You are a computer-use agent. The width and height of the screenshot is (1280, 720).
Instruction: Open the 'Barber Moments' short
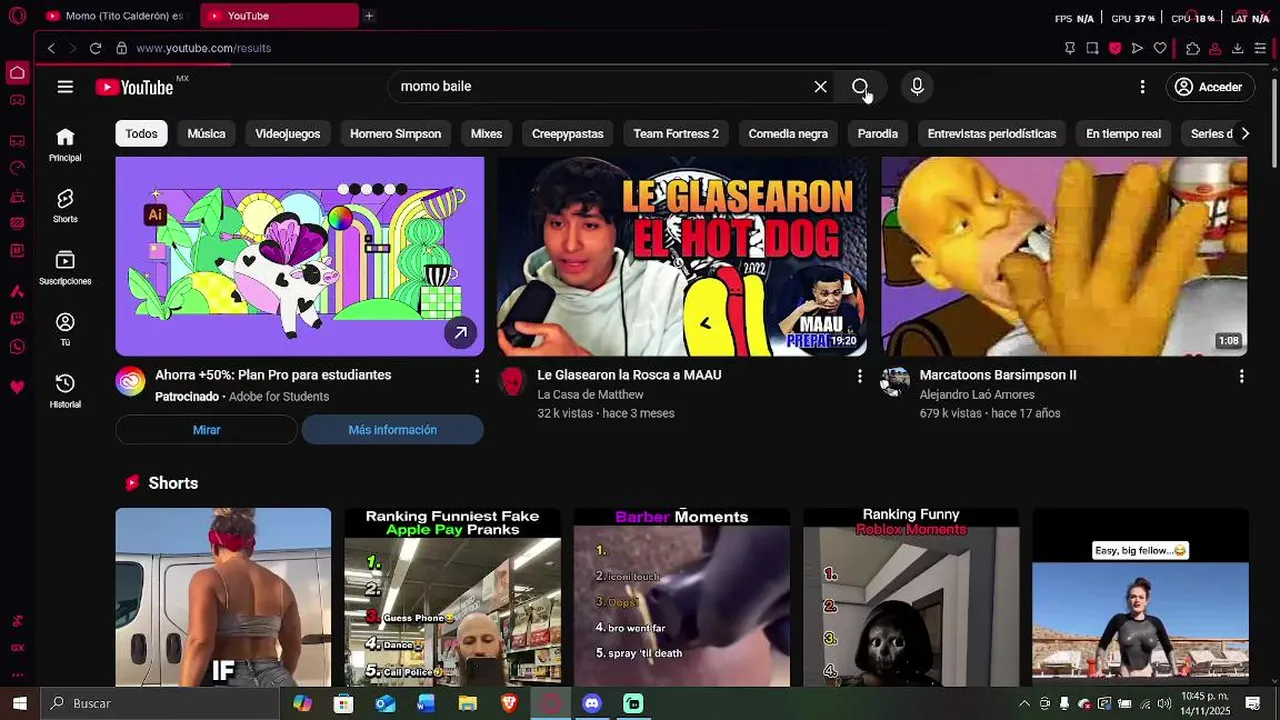coord(681,597)
